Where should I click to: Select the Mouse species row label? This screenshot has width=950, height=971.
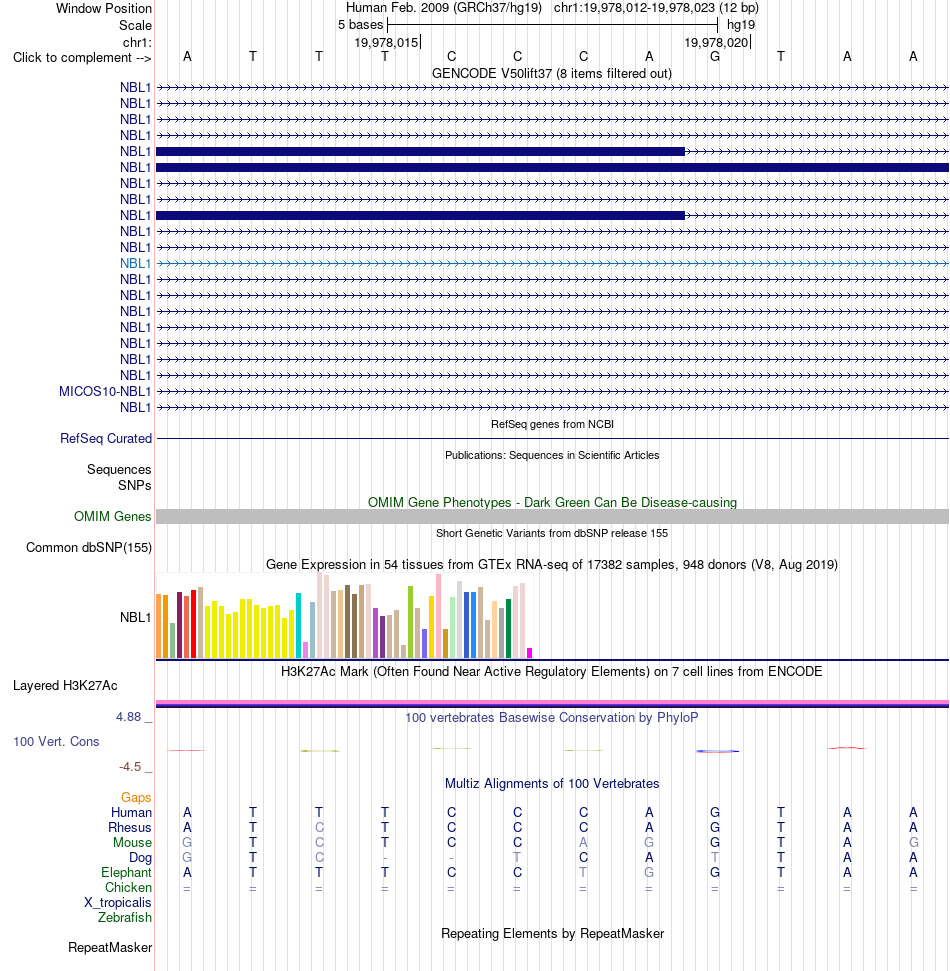(132, 842)
